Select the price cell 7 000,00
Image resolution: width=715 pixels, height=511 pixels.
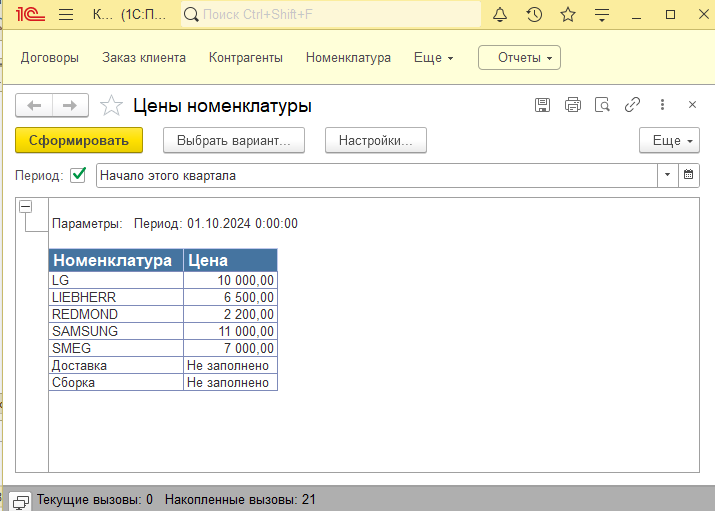tap(230, 348)
